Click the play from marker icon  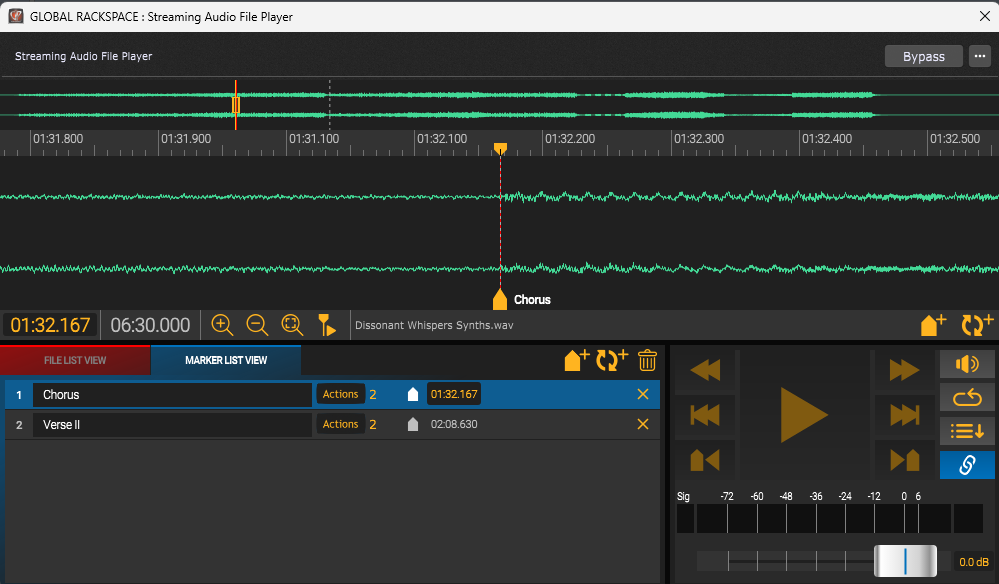(x=327, y=325)
